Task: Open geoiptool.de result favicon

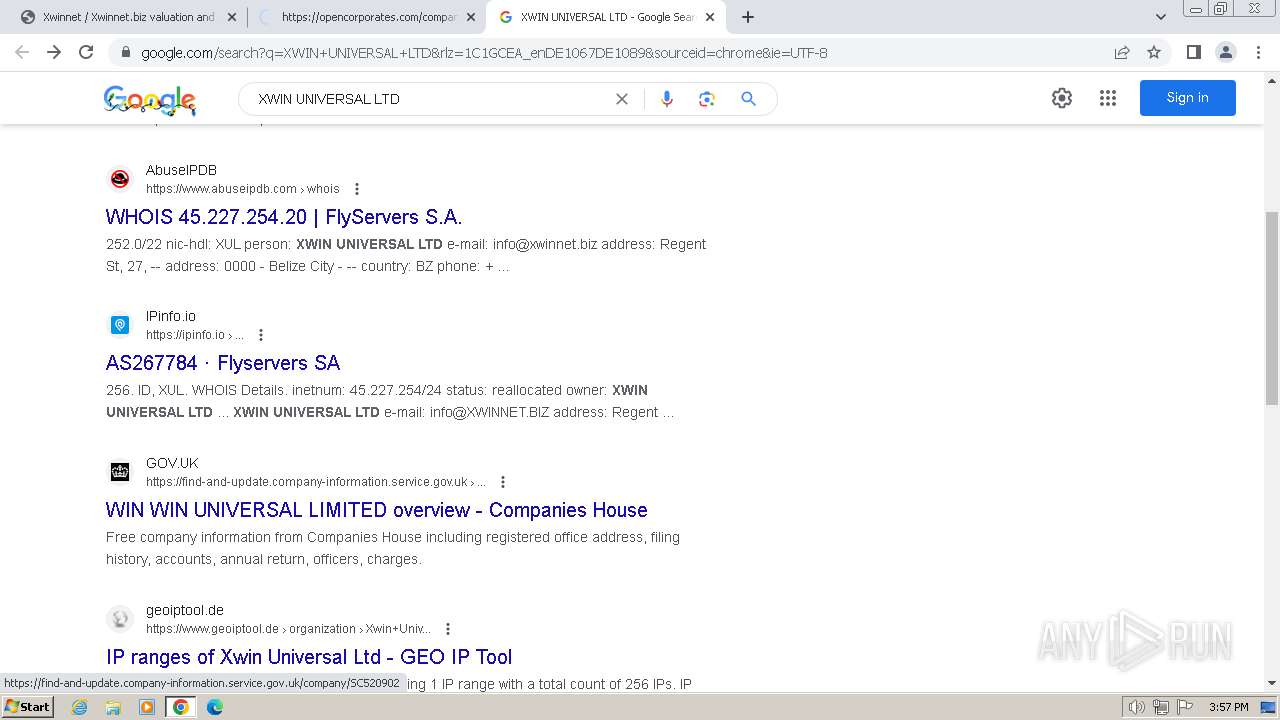Action: (120, 619)
